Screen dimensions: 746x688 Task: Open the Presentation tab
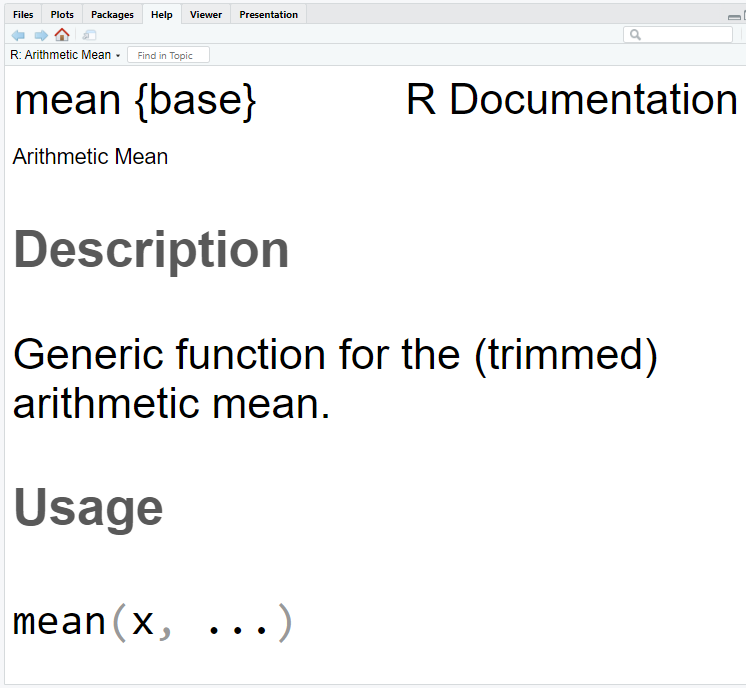pyautogui.click(x=268, y=15)
